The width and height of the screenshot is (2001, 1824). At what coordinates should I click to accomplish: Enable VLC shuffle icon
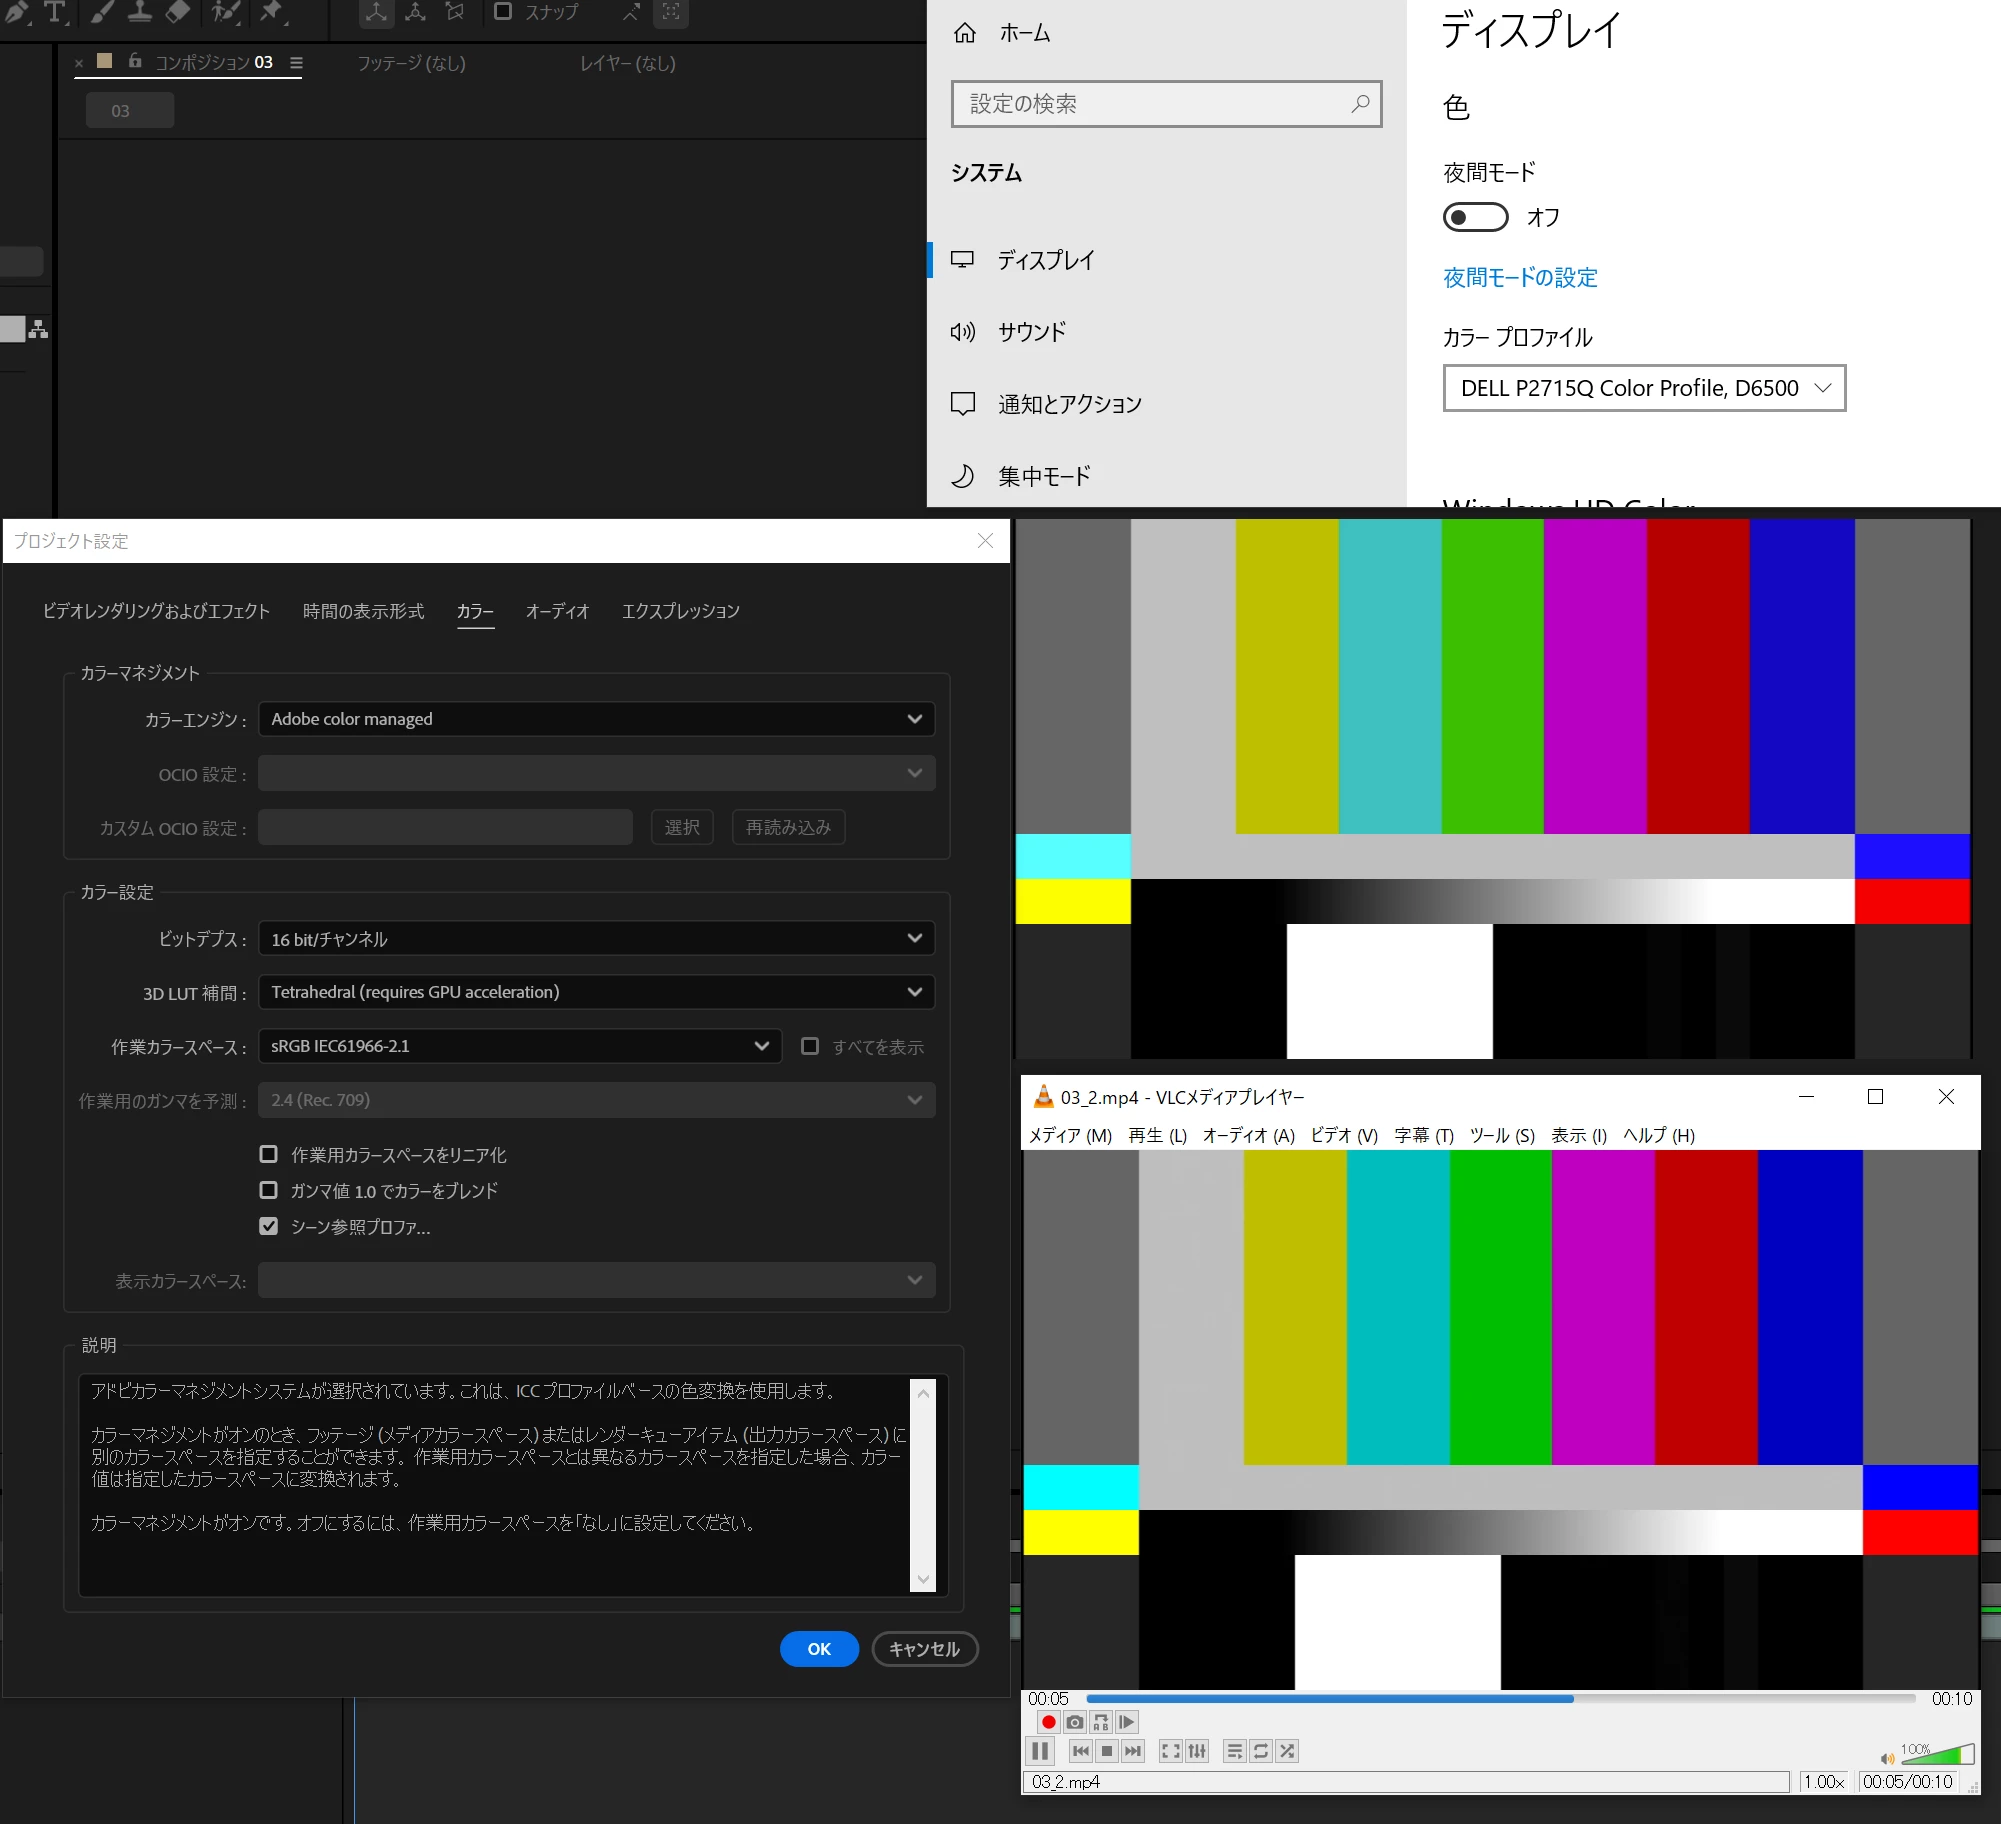point(1287,1751)
